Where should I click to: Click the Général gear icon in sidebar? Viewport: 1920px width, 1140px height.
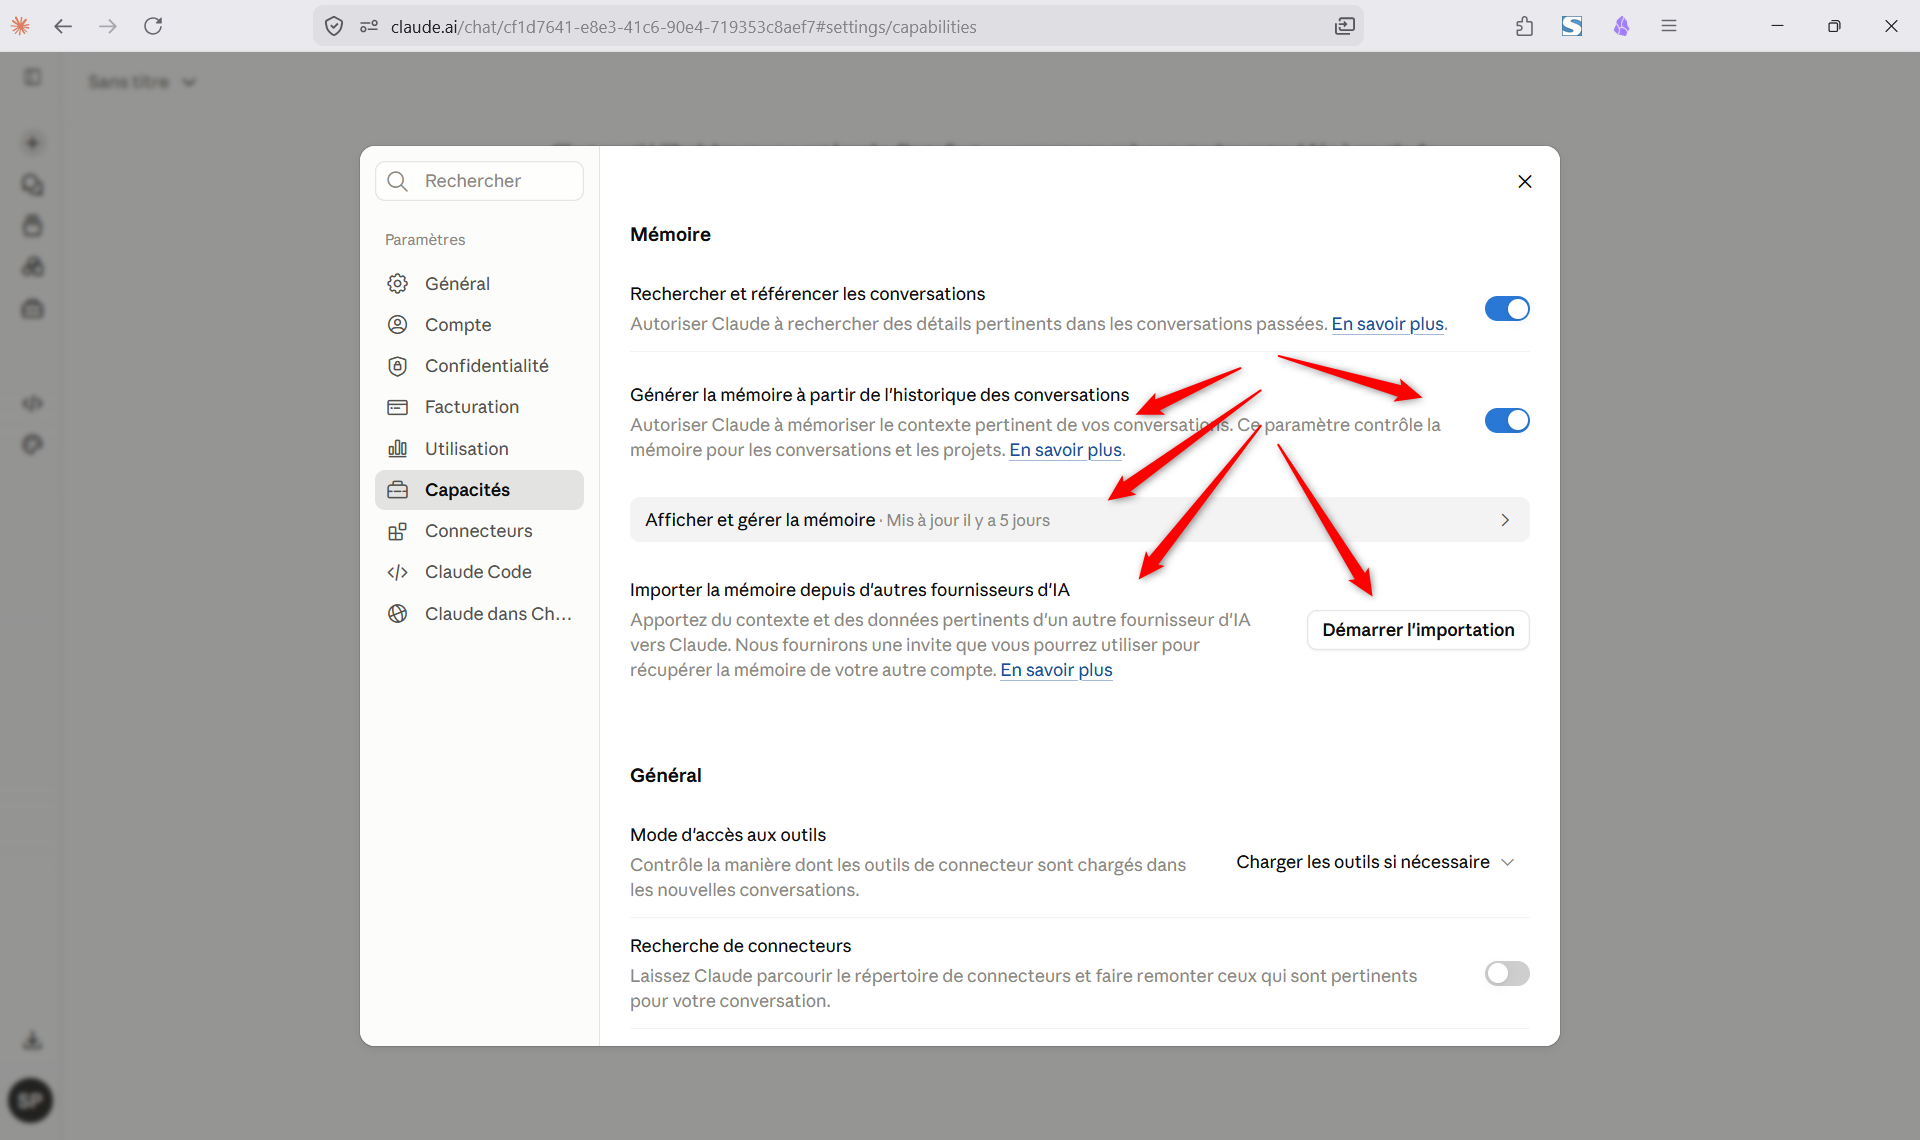(x=397, y=283)
